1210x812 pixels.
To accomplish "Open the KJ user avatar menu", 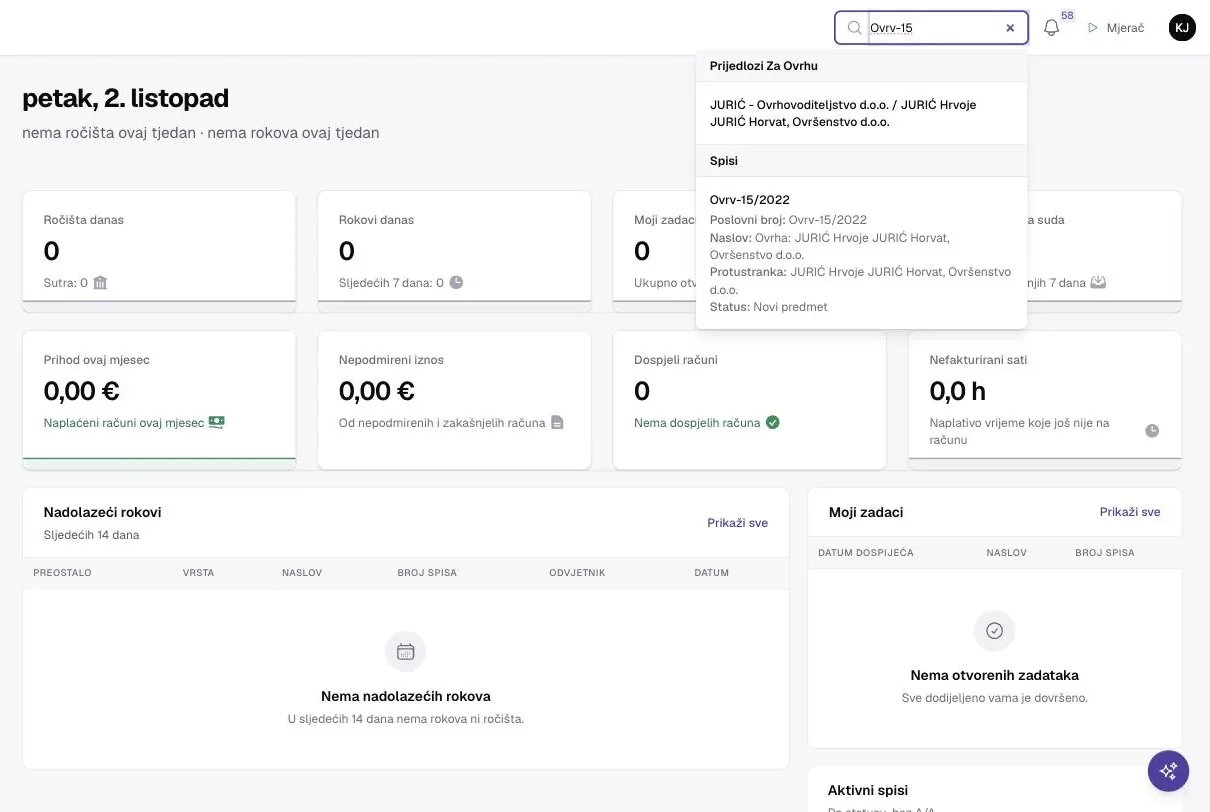I will click(1182, 28).
